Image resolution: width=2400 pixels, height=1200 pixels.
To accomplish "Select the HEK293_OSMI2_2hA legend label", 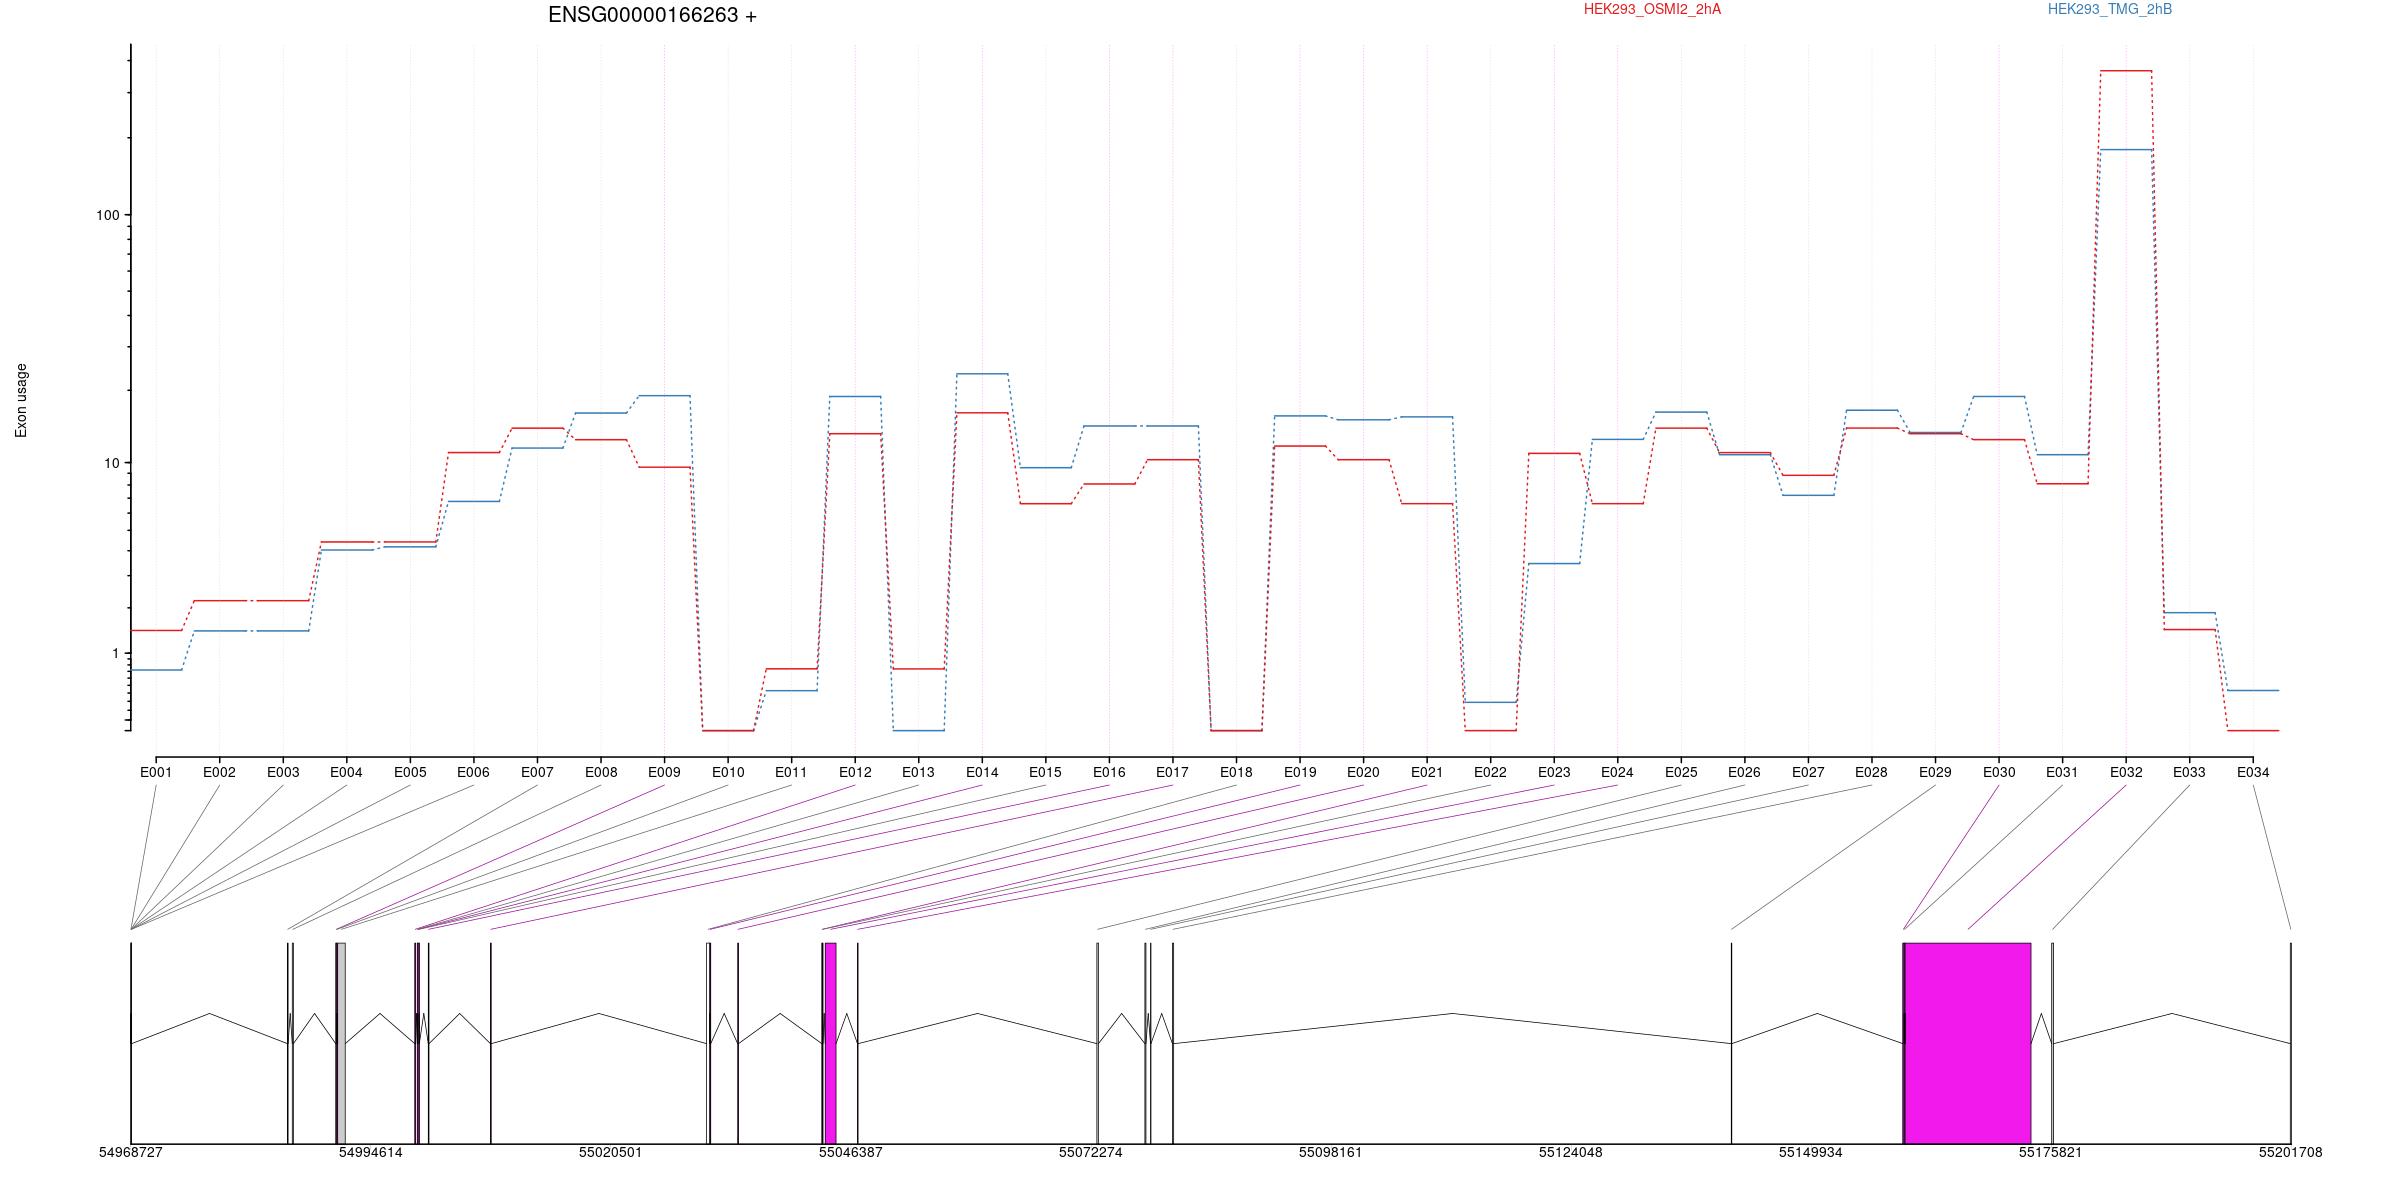I will tap(1652, 9).
